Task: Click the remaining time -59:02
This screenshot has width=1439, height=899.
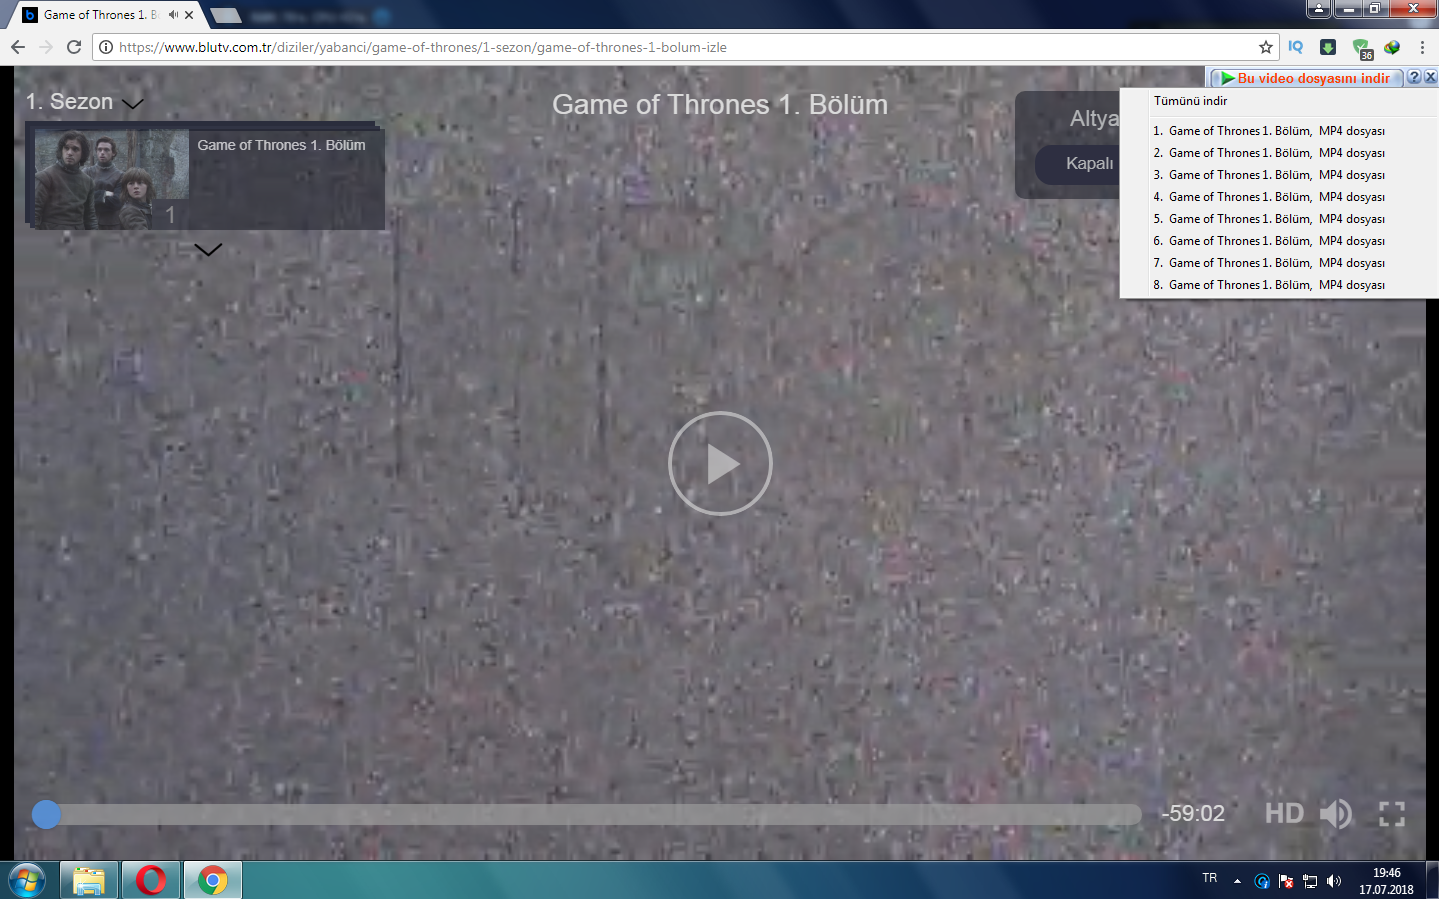Action: point(1193,813)
